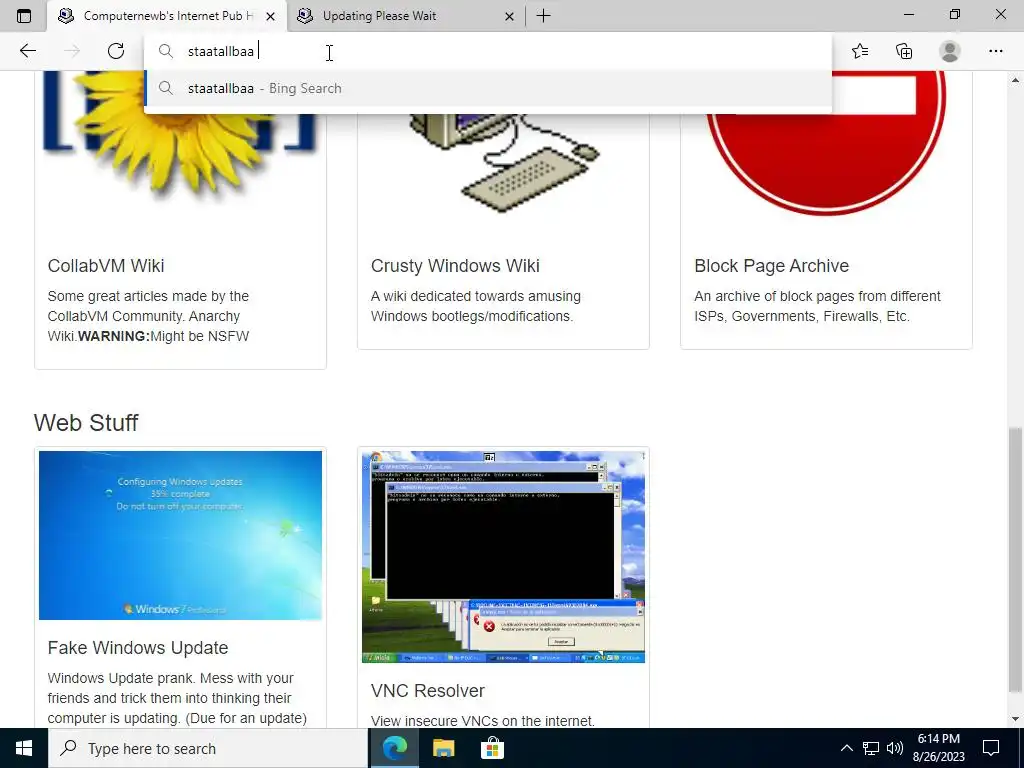Click the Web Stuff heading

click(x=86, y=423)
